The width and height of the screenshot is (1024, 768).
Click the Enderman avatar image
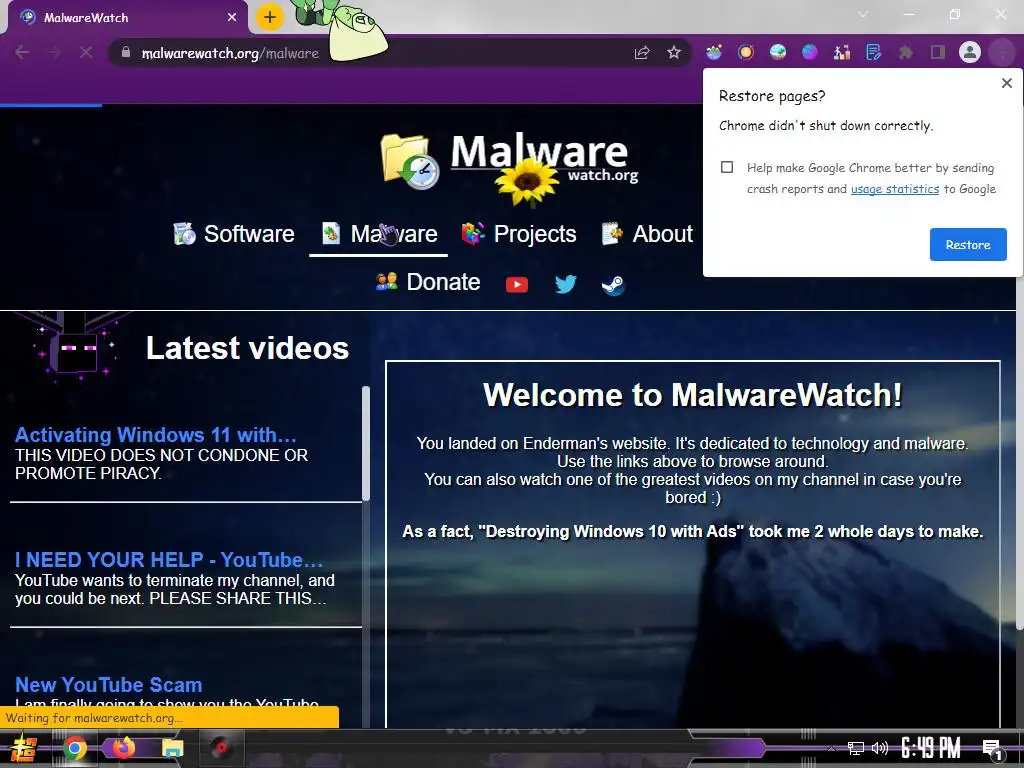tap(75, 347)
